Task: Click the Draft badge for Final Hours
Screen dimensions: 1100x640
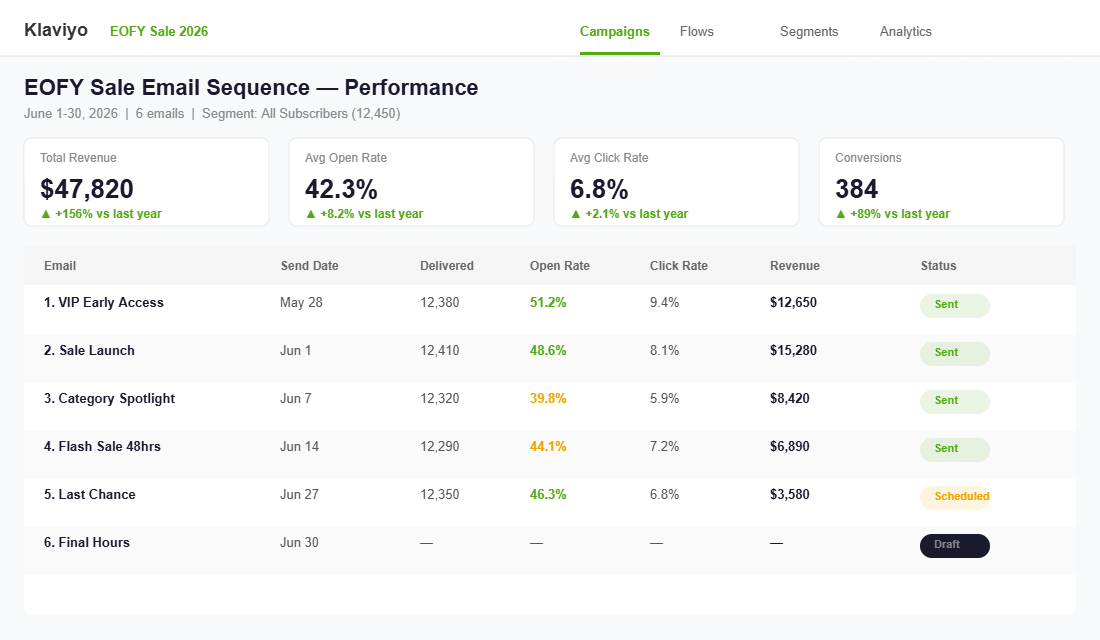Action: click(954, 545)
